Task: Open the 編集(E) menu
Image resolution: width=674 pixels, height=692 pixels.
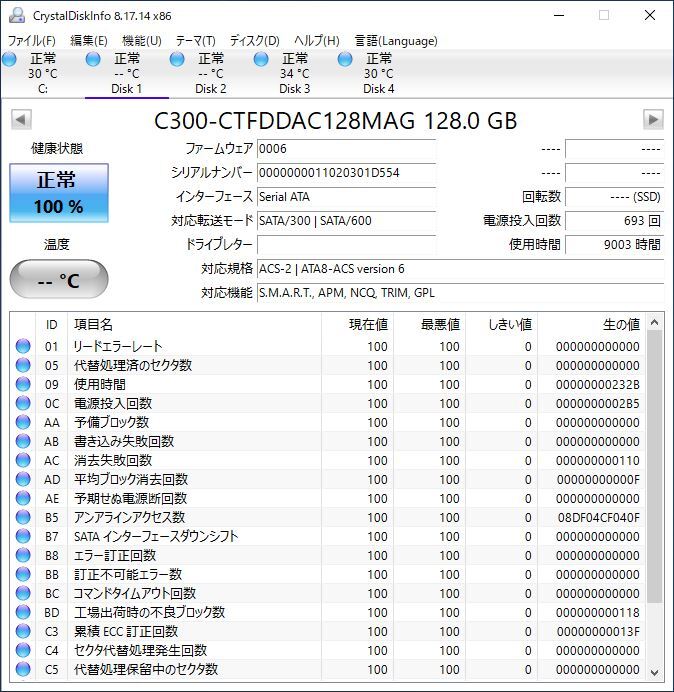Action: coord(89,41)
